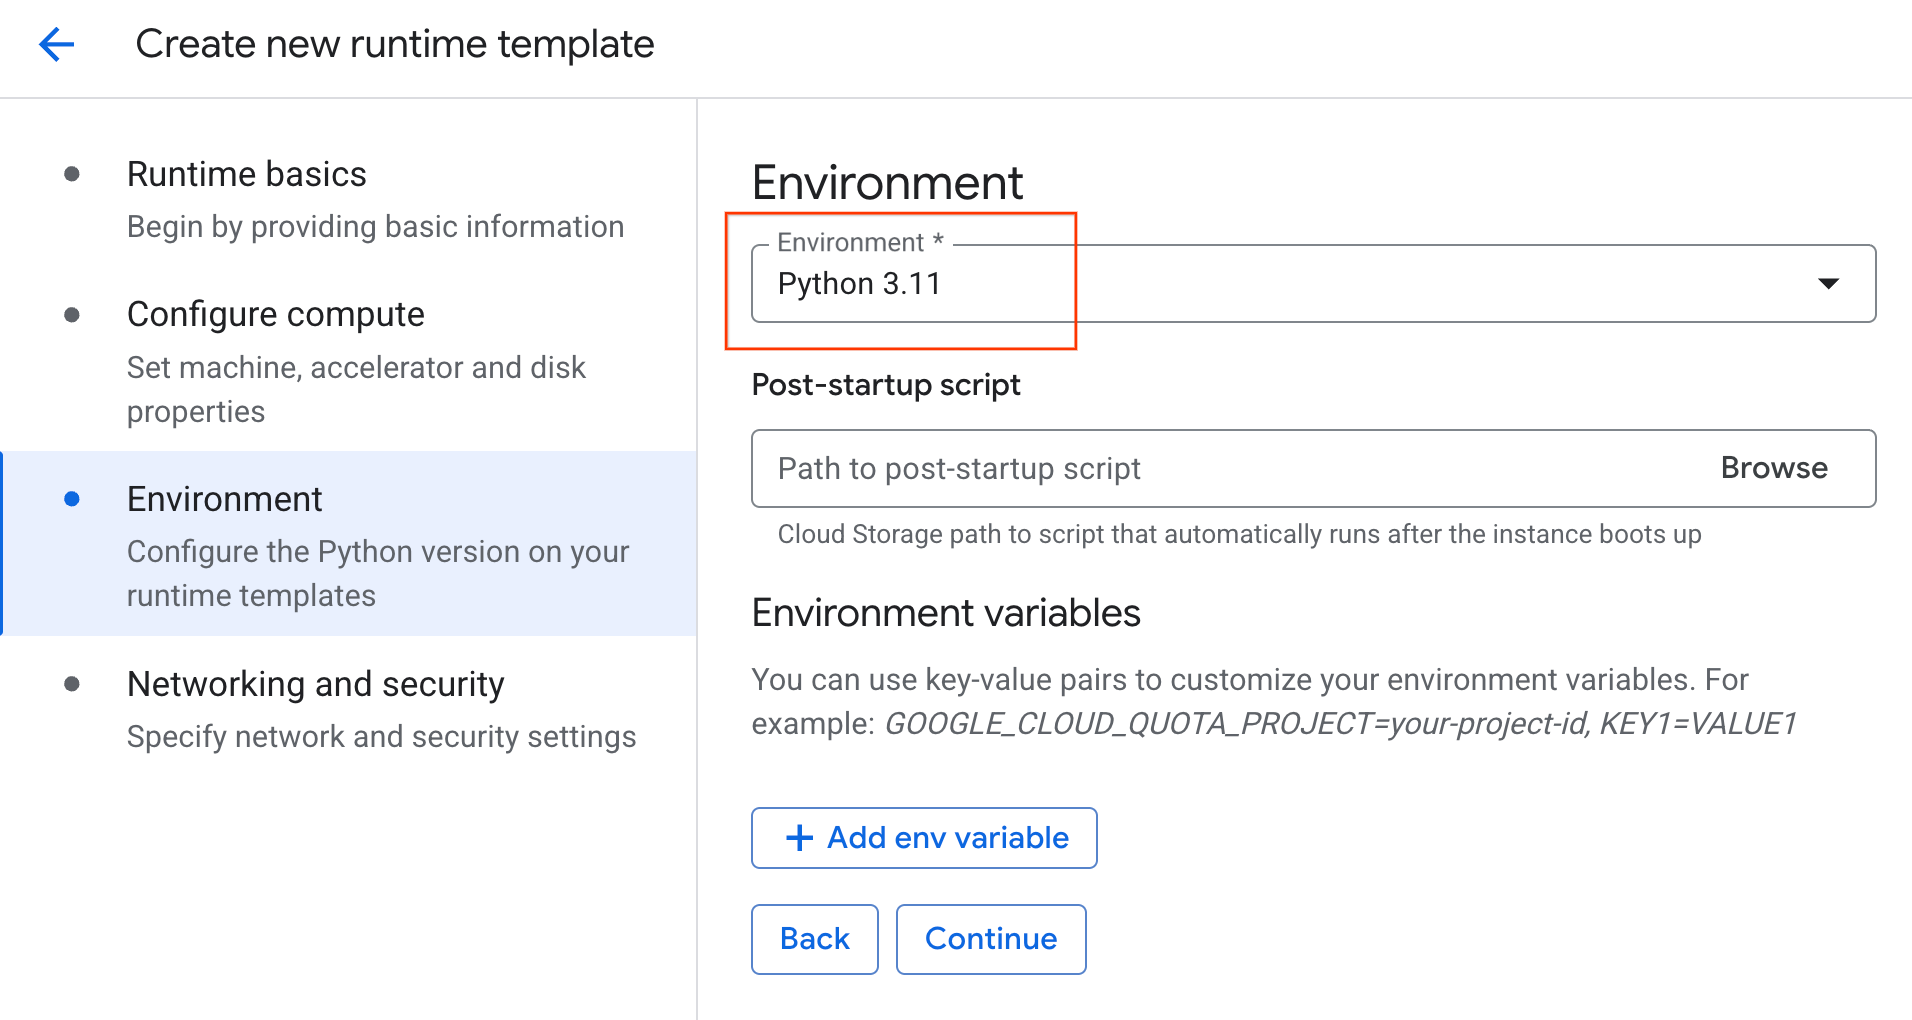Add a new environment variable
Image resolution: width=1912 pixels, height=1020 pixels.
pos(923,838)
